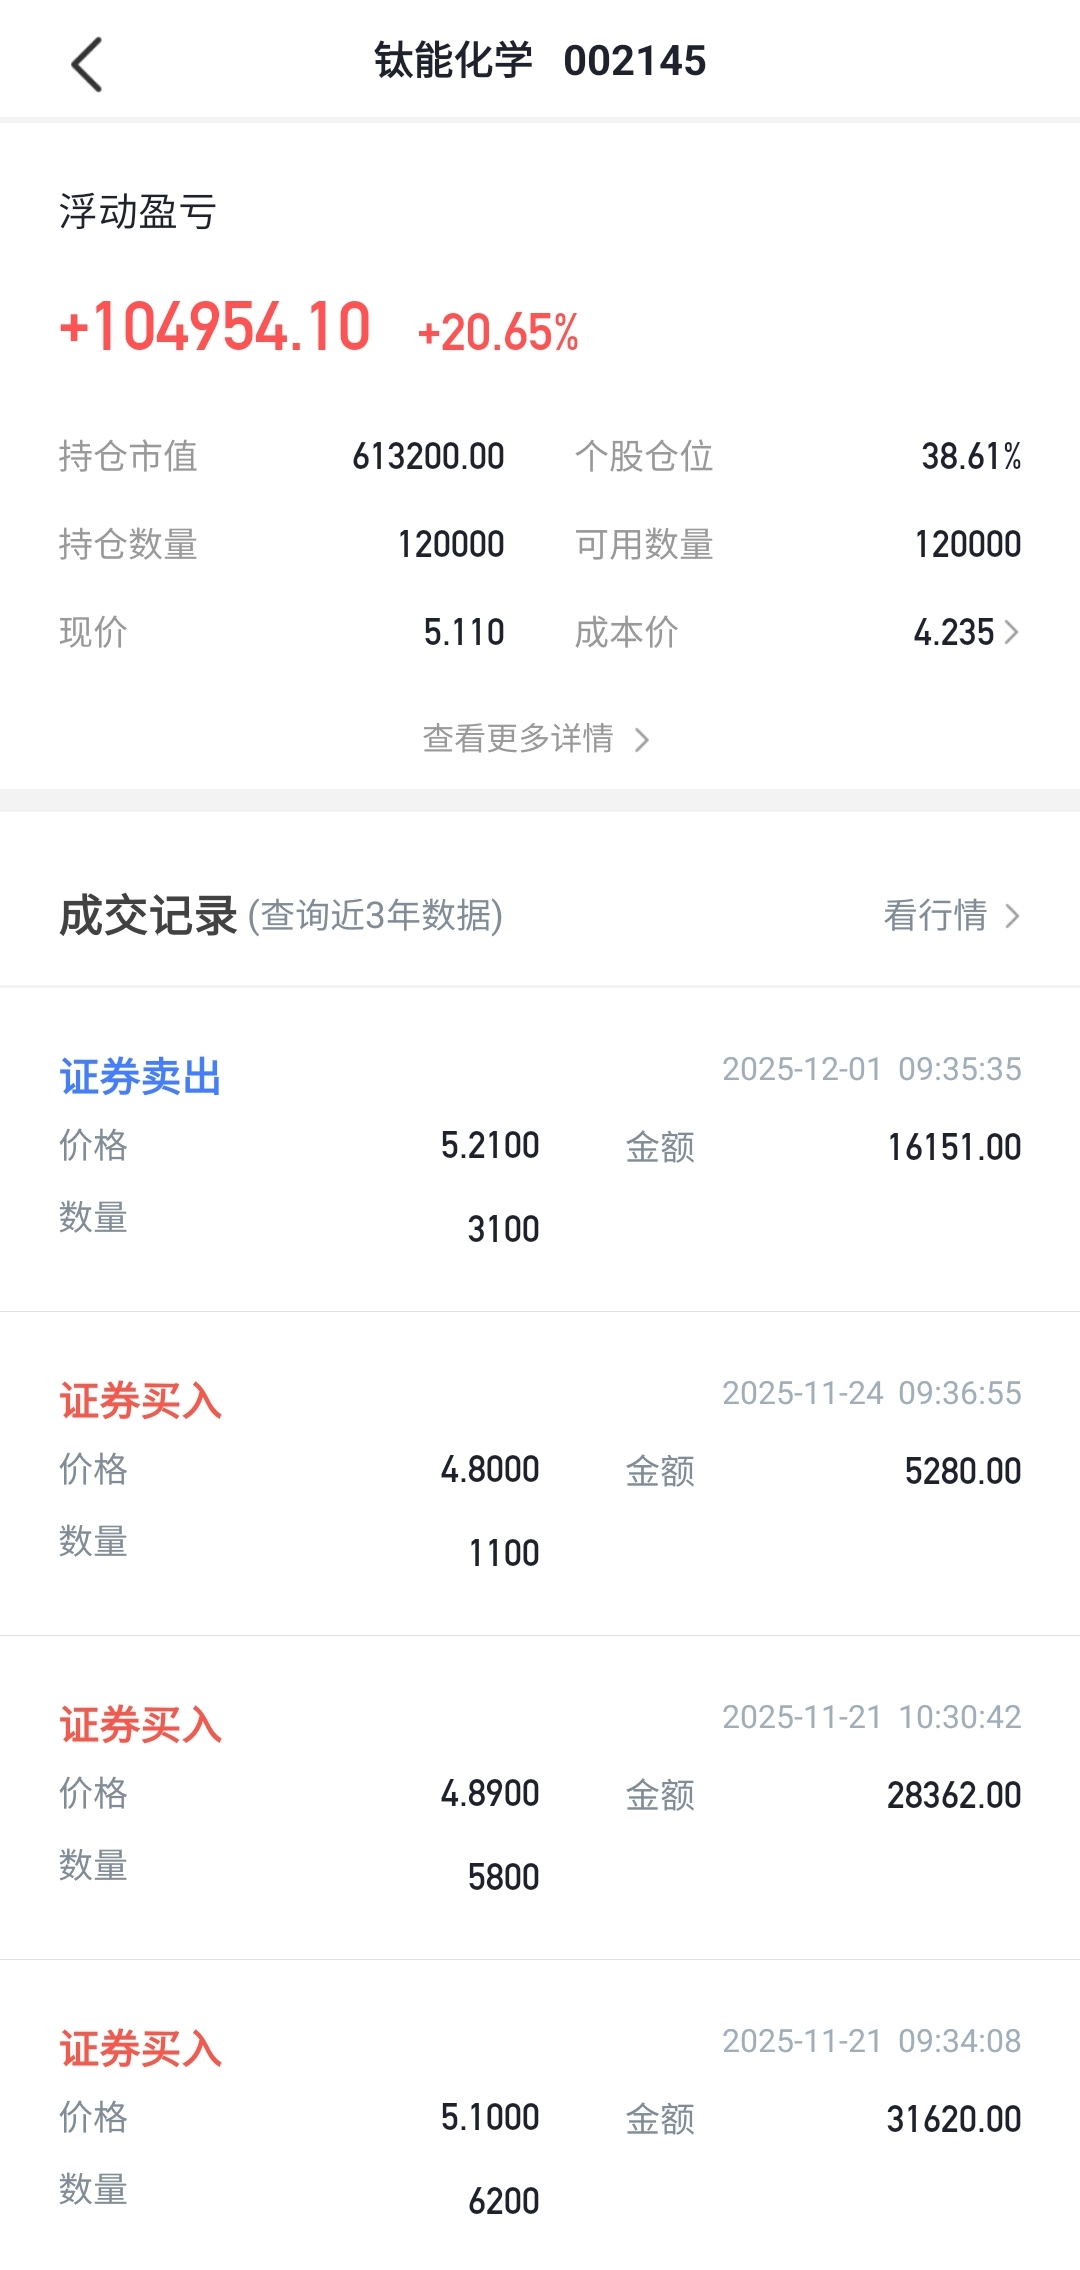The image size is (1080, 2270).
Task: Tap the chevron next to 看行情
Action: point(1012,916)
